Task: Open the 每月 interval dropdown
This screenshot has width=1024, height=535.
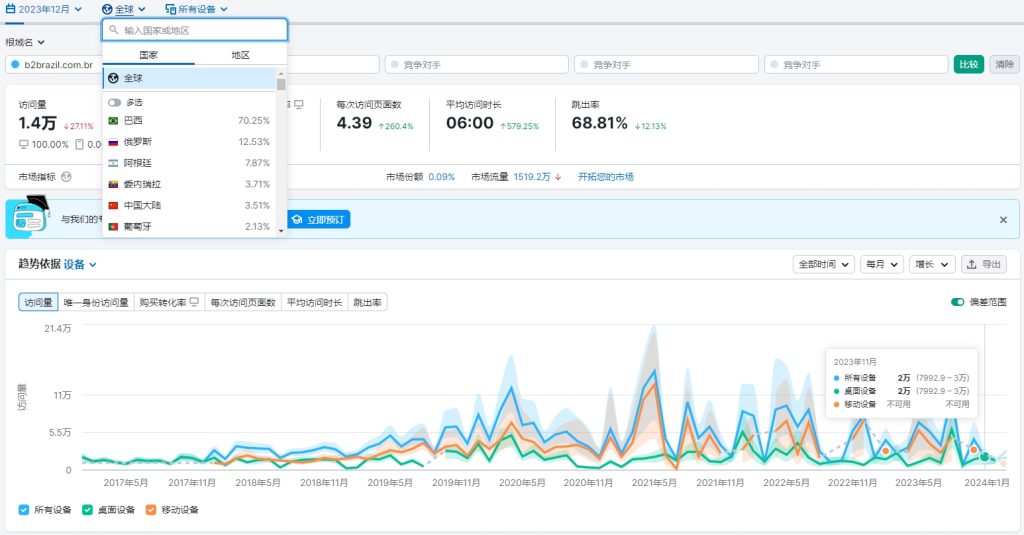Action: click(x=882, y=265)
